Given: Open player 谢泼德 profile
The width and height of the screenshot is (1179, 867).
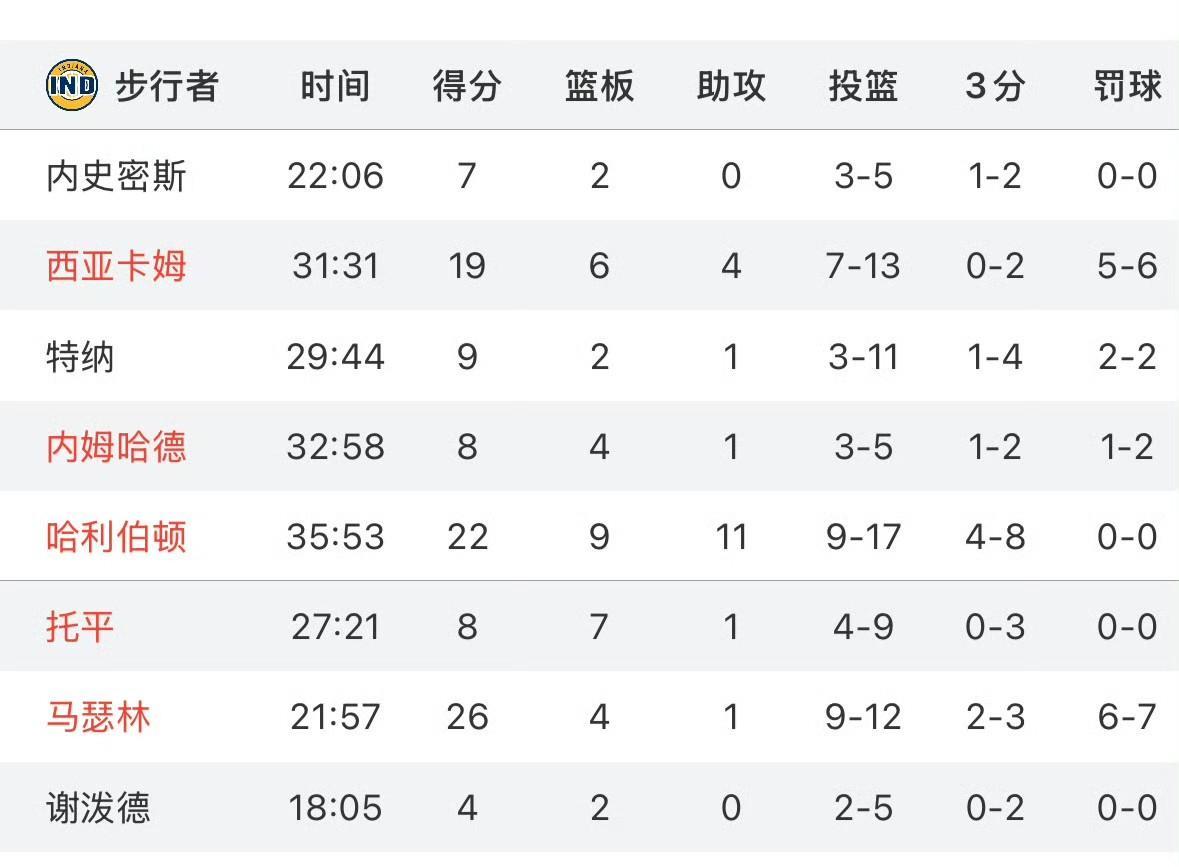Looking at the screenshot, I should pyautogui.click(x=99, y=808).
